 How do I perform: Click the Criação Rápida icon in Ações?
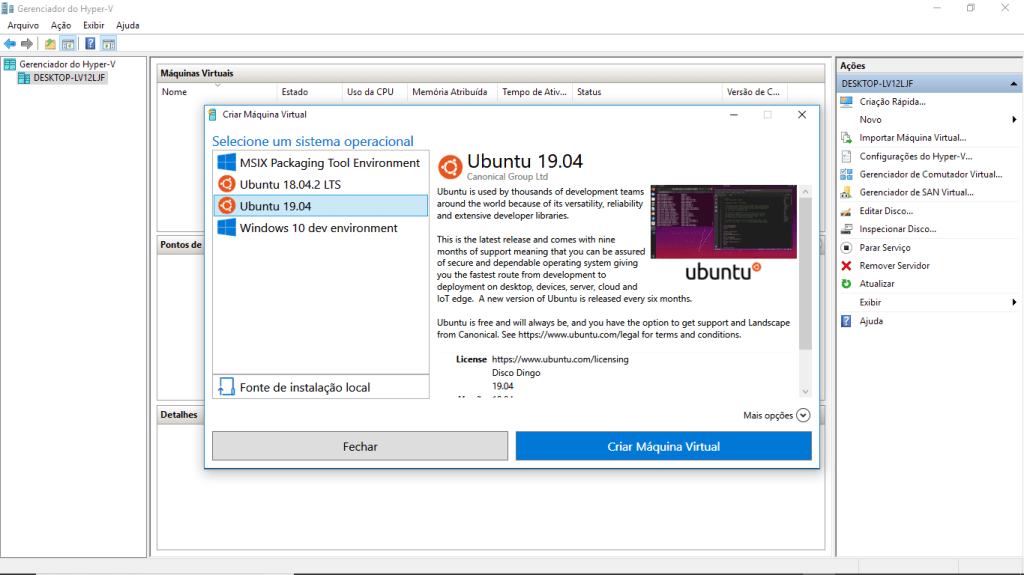click(x=846, y=102)
